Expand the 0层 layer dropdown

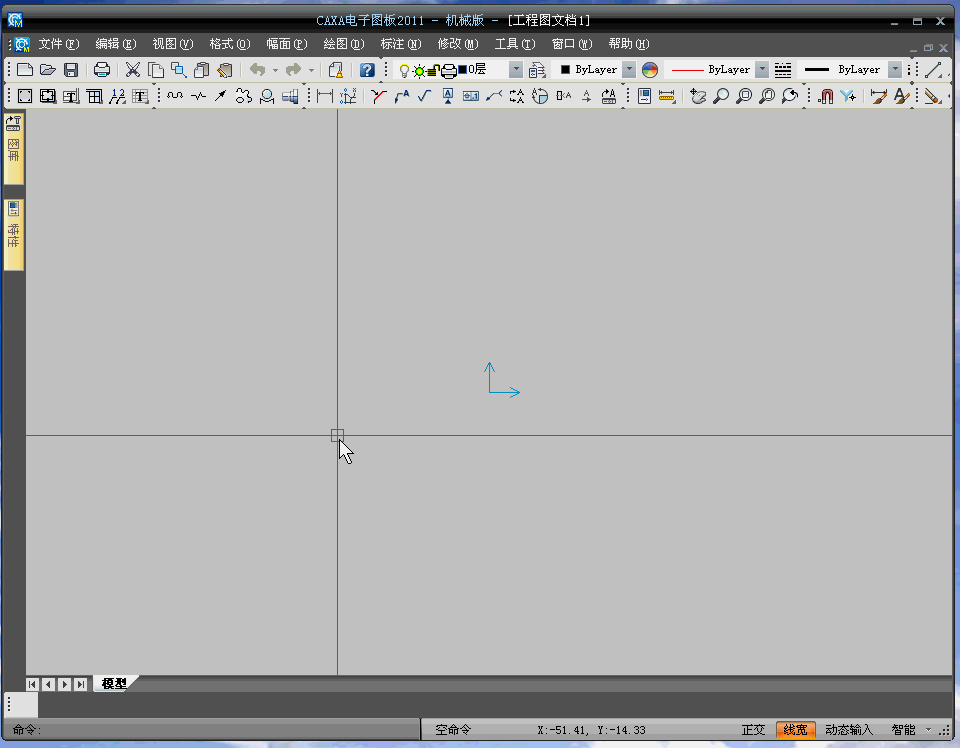[516, 70]
